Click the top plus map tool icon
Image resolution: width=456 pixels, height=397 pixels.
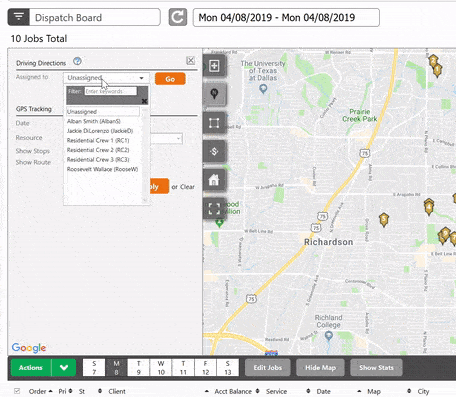(x=214, y=65)
